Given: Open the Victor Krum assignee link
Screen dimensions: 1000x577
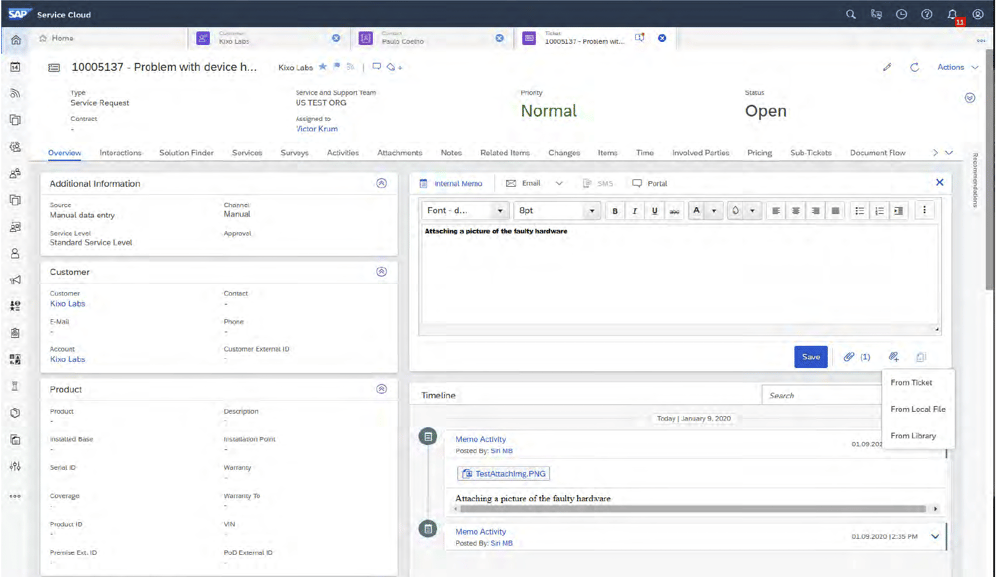Looking at the screenshot, I should point(317,129).
